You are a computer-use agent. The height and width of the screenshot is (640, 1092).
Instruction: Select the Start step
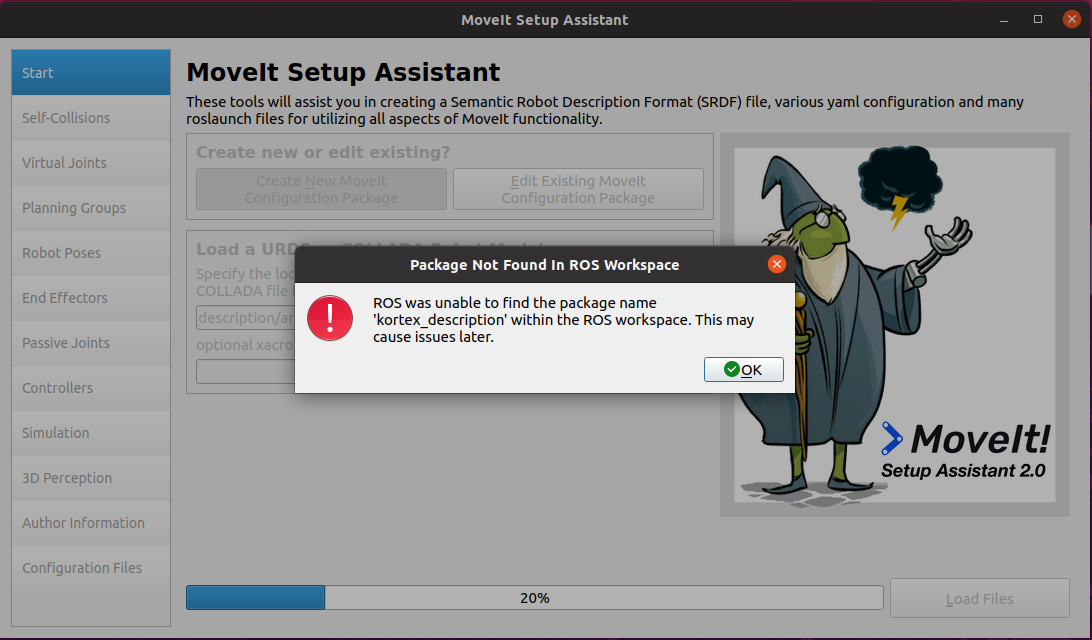click(90, 72)
